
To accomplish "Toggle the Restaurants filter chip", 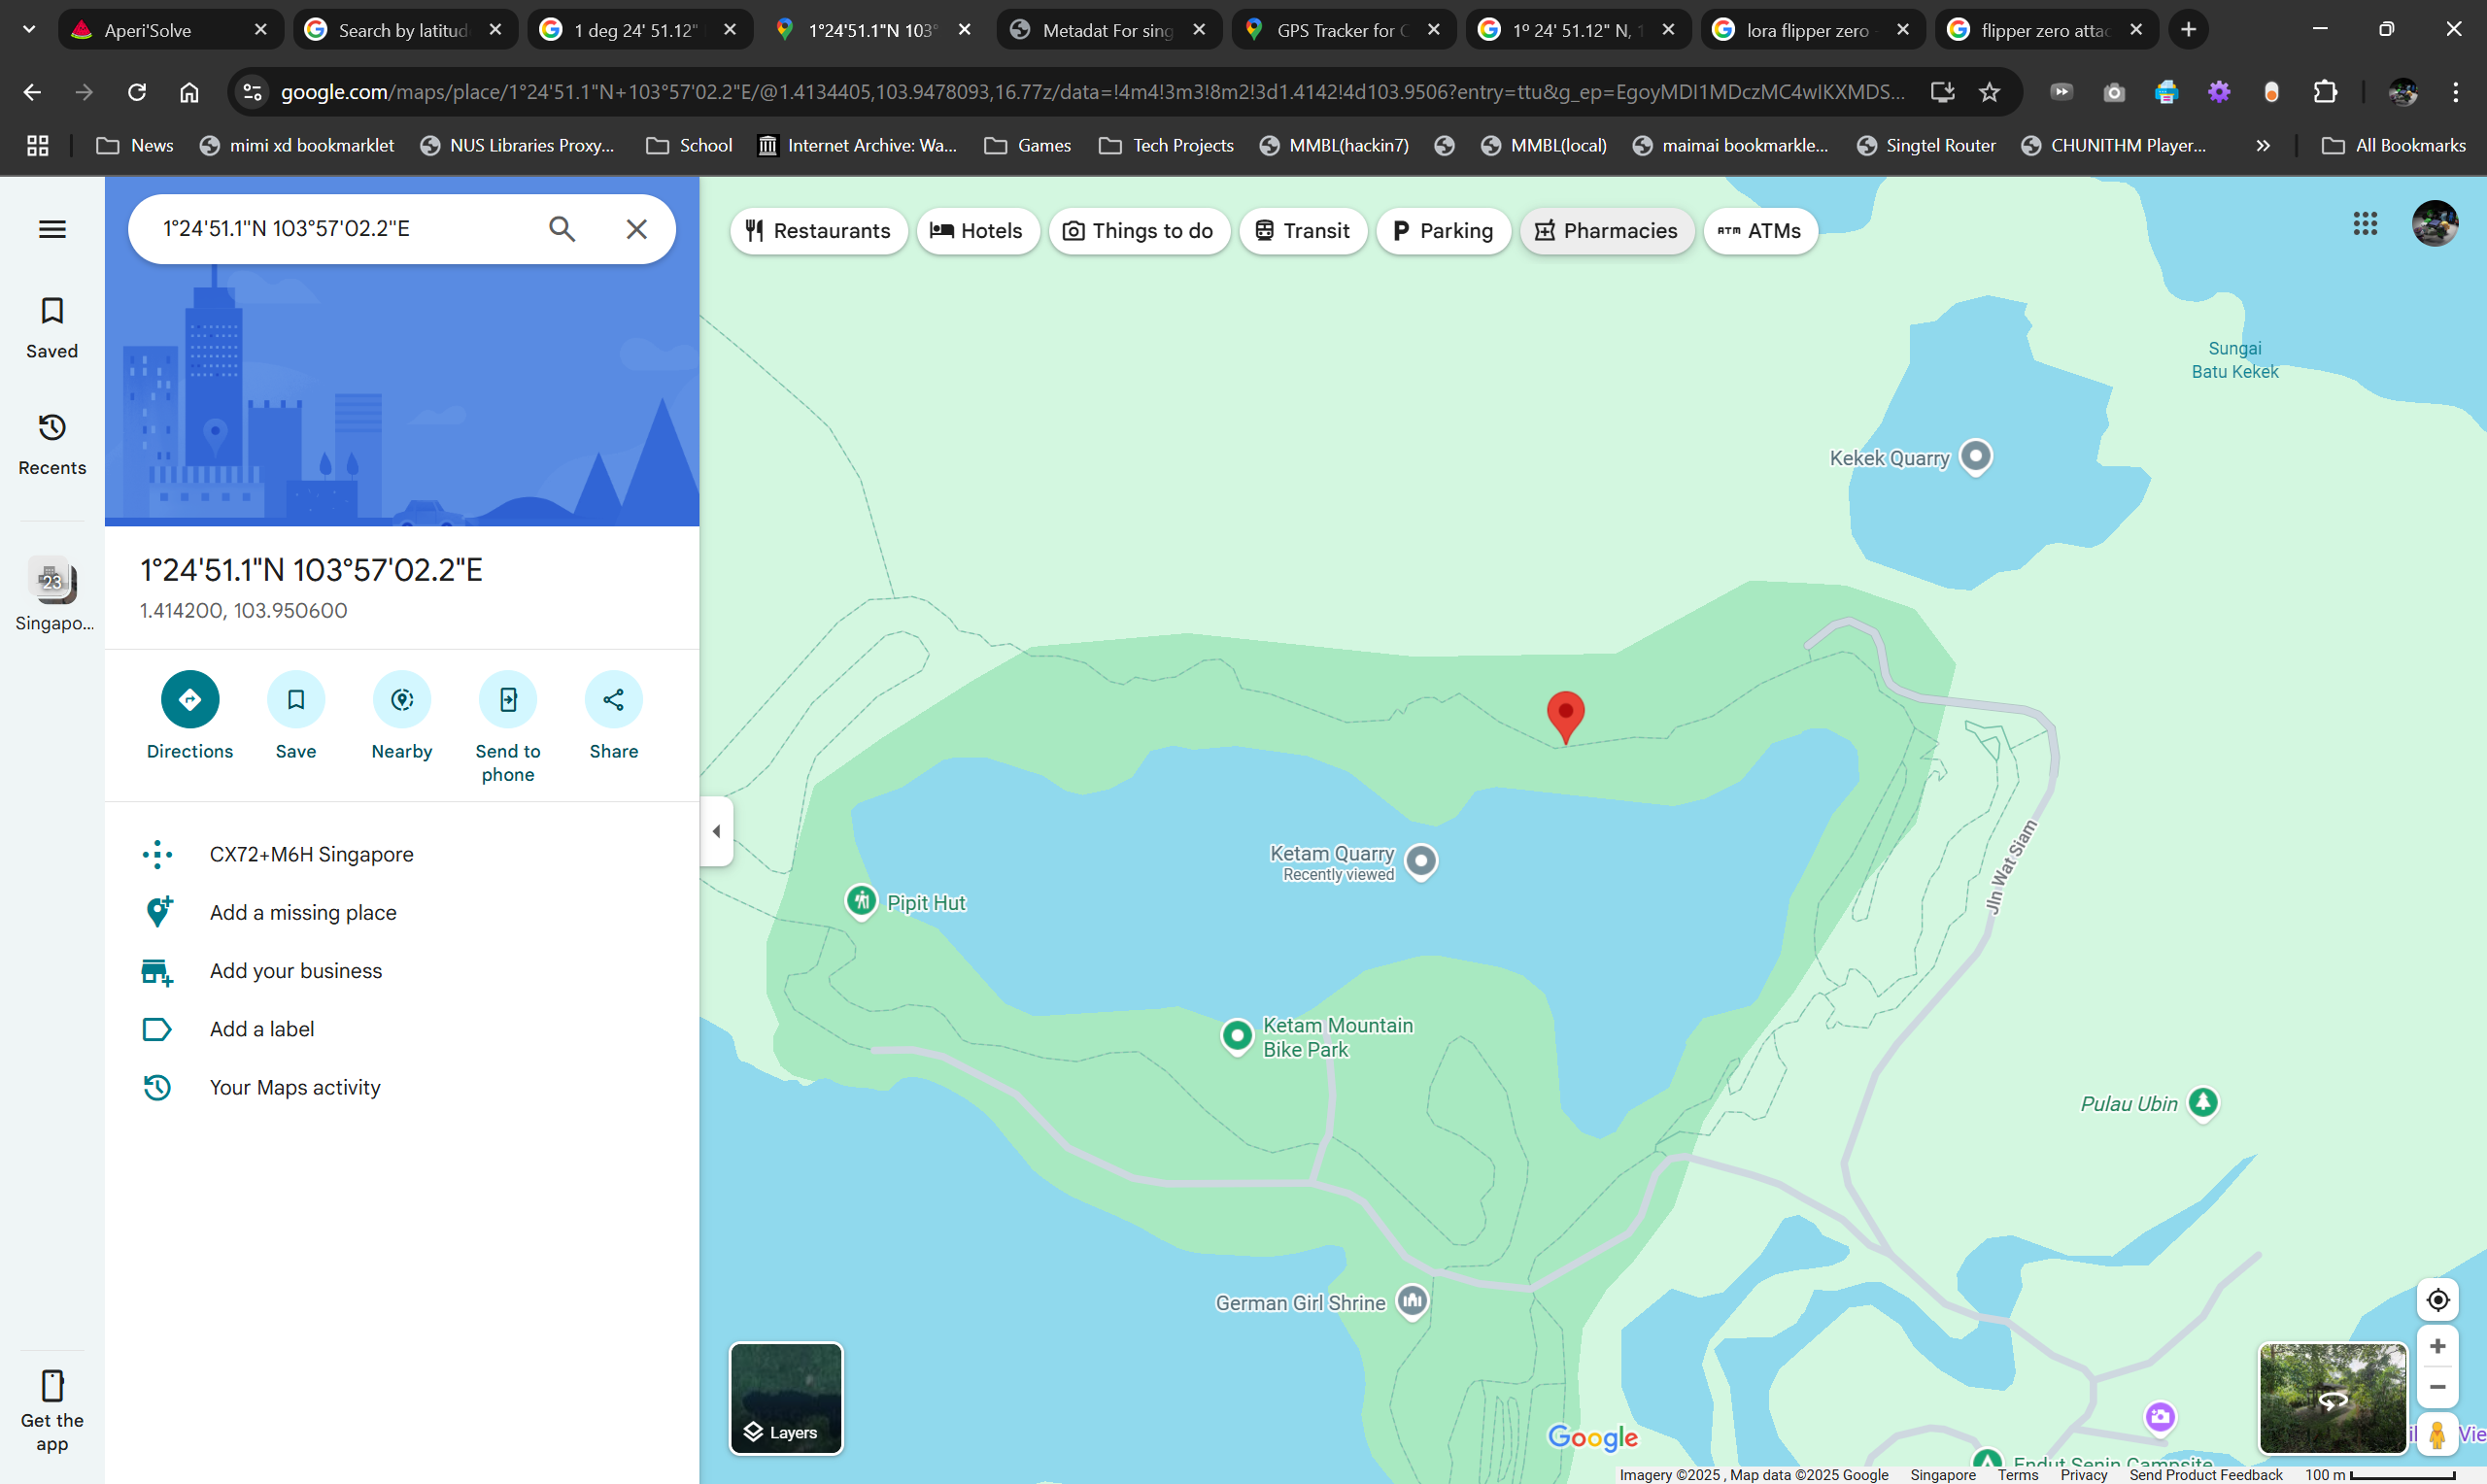I will (818, 231).
